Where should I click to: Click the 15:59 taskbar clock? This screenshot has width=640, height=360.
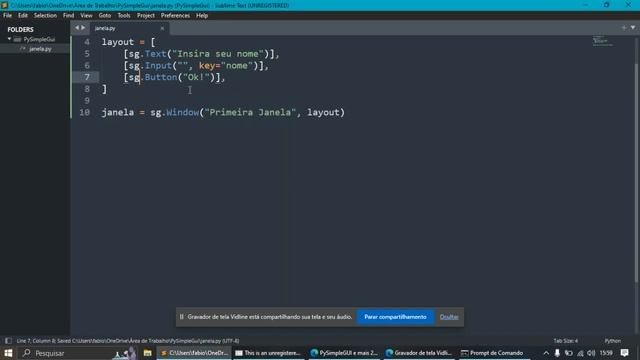click(x=606, y=353)
